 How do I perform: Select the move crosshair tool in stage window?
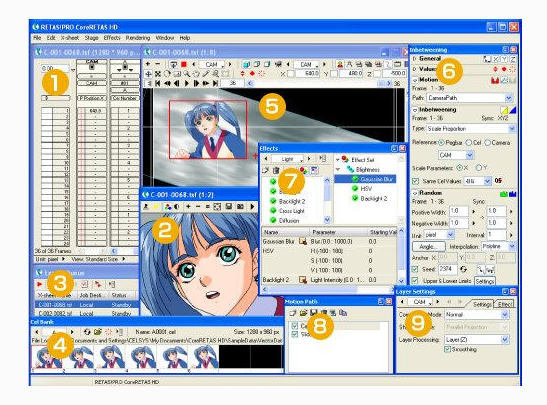point(148,74)
